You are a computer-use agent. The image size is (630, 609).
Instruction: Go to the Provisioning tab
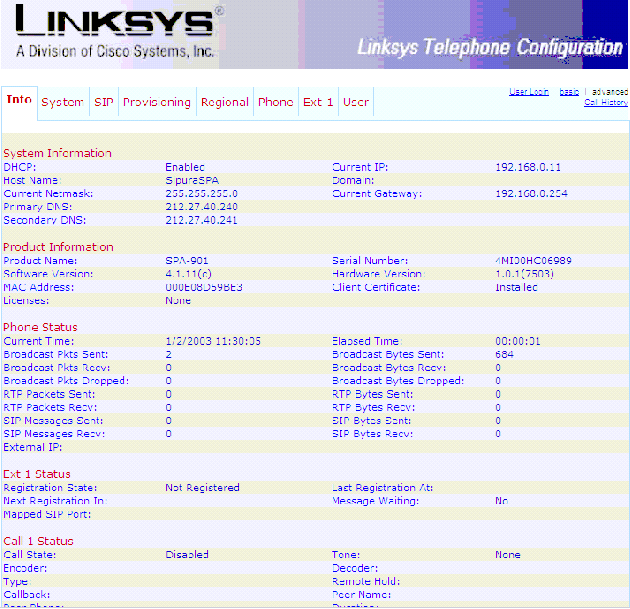tap(157, 102)
